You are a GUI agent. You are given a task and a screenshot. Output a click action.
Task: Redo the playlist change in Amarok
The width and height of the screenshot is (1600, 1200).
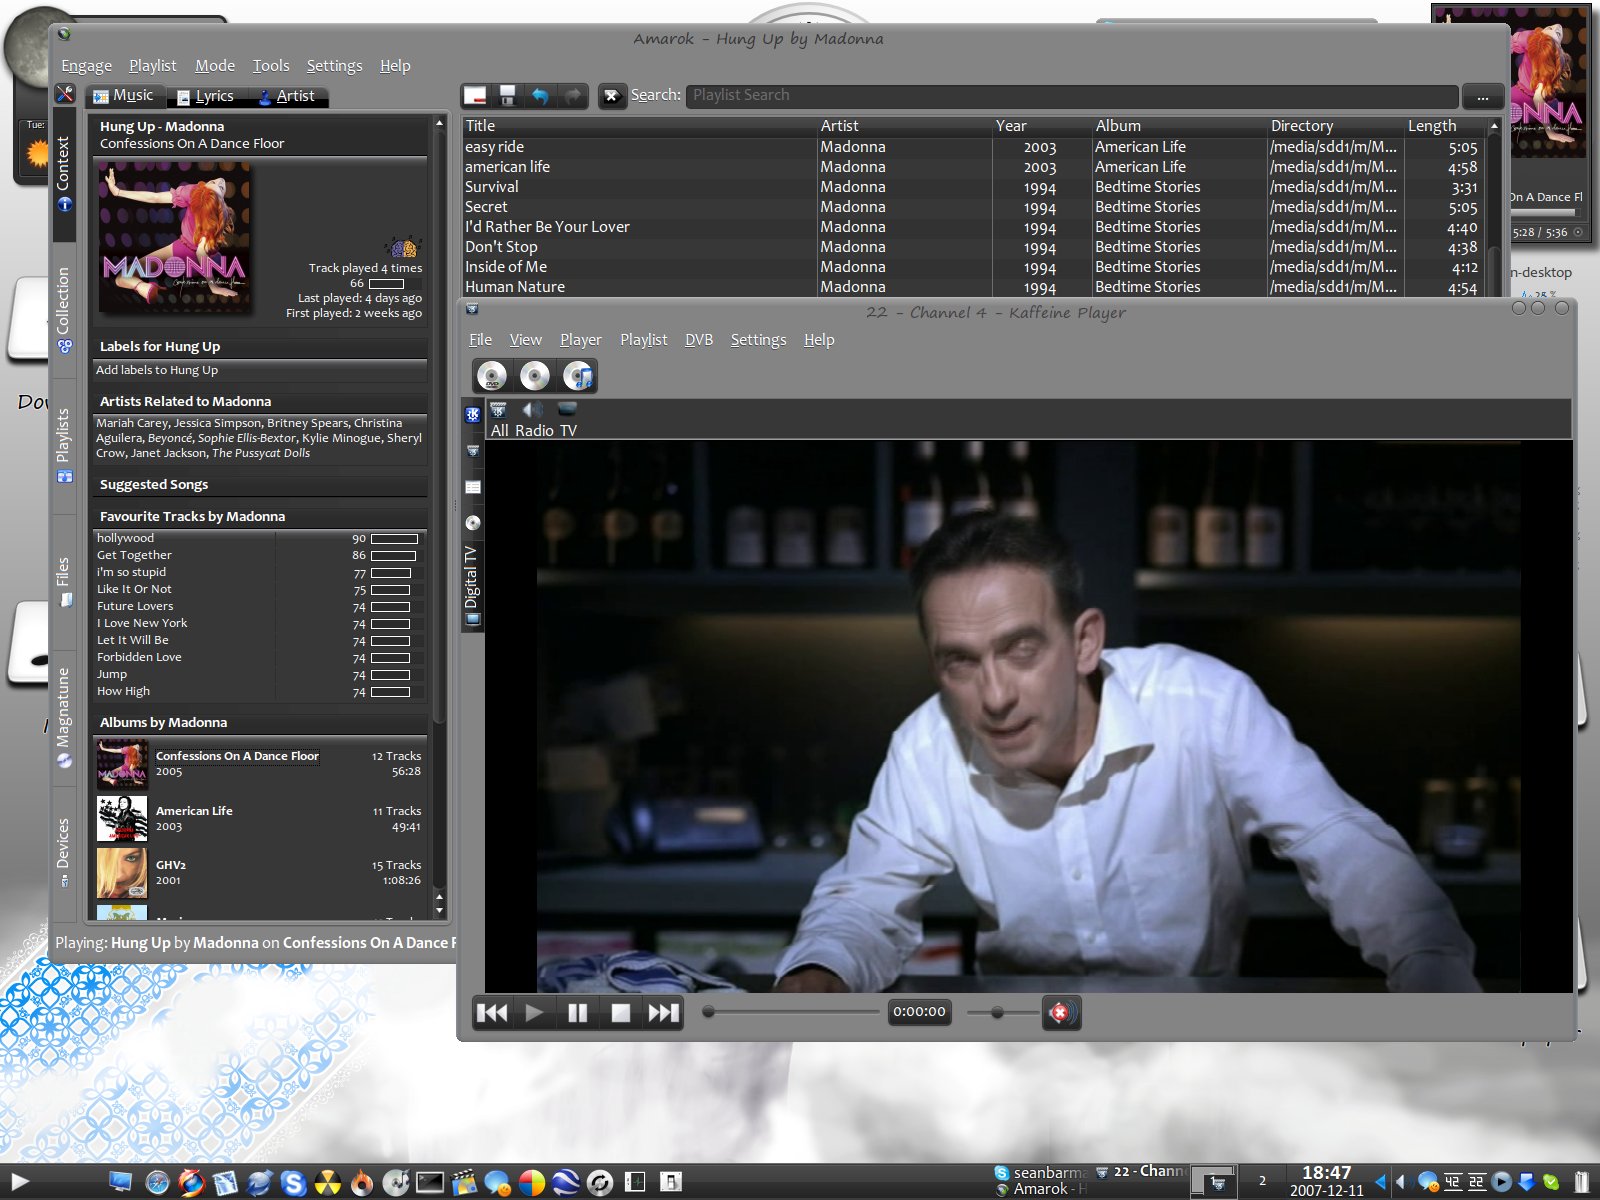tap(573, 96)
